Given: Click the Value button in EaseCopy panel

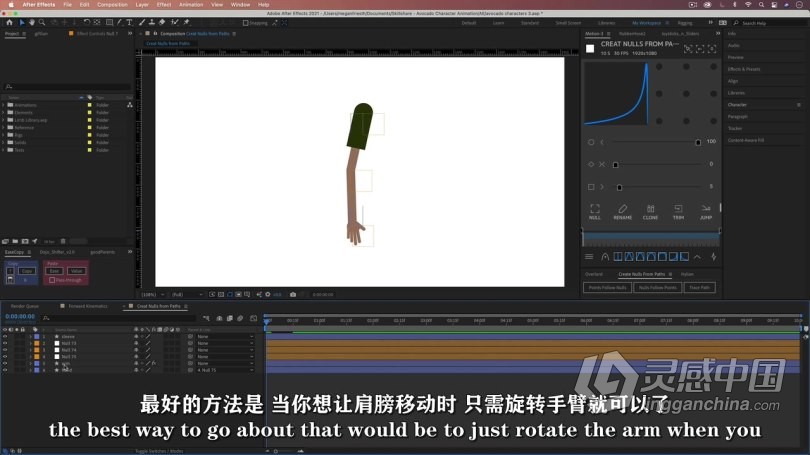Looking at the screenshot, I should [76, 271].
